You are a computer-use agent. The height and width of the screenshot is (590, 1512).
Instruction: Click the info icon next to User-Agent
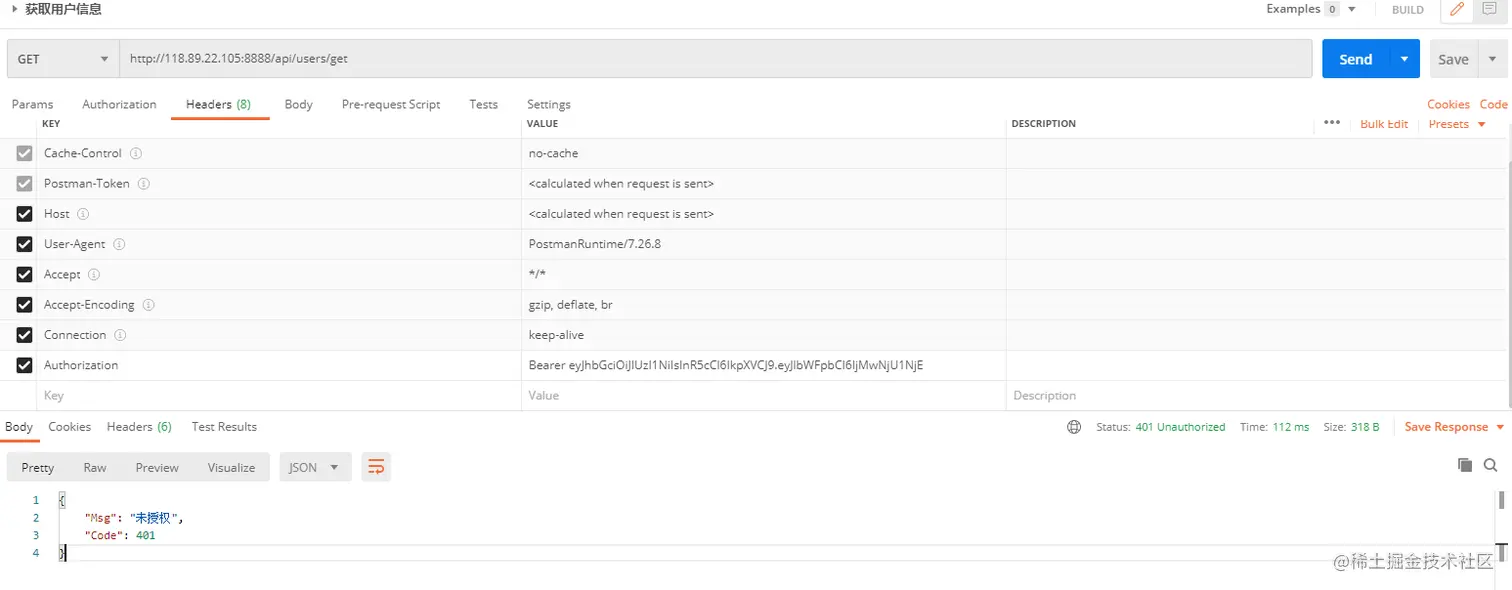119,244
